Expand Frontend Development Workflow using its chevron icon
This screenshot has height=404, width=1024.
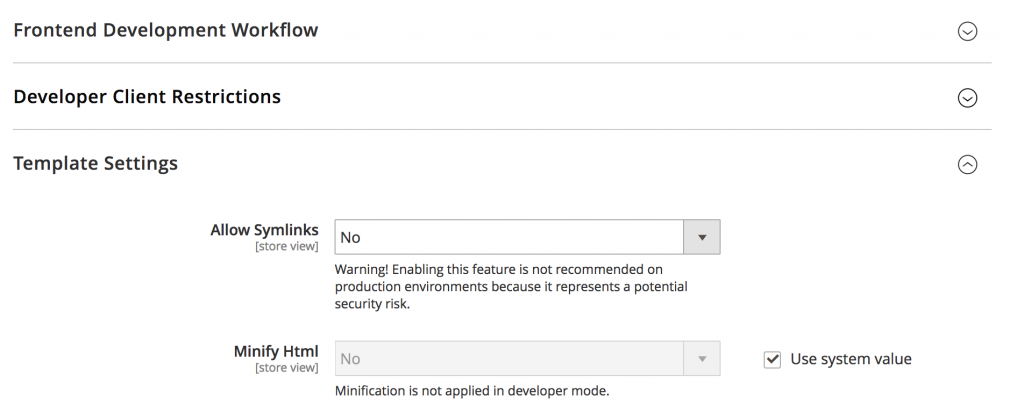(x=967, y=31)
